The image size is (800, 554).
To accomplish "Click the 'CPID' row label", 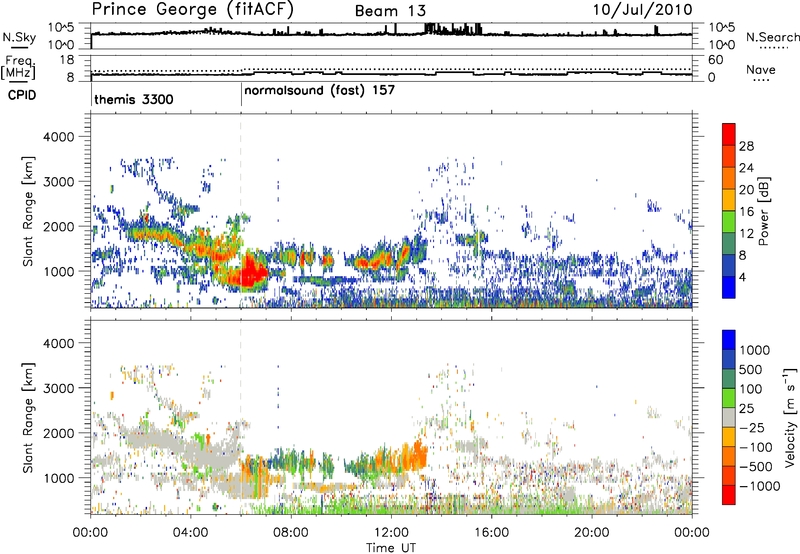I will point(22,95).
